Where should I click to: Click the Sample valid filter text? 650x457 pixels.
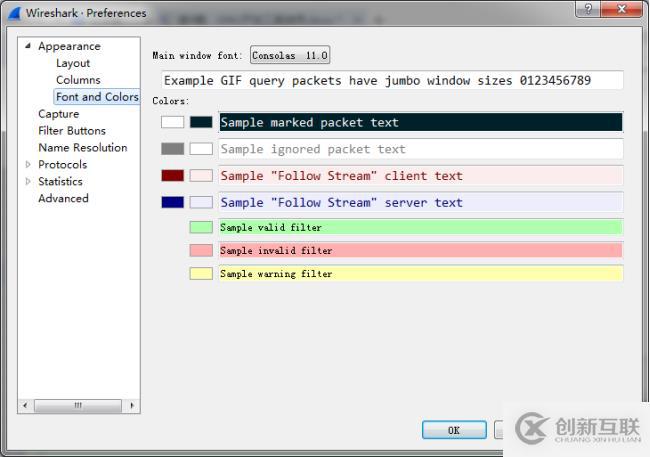tap(421, 227)
